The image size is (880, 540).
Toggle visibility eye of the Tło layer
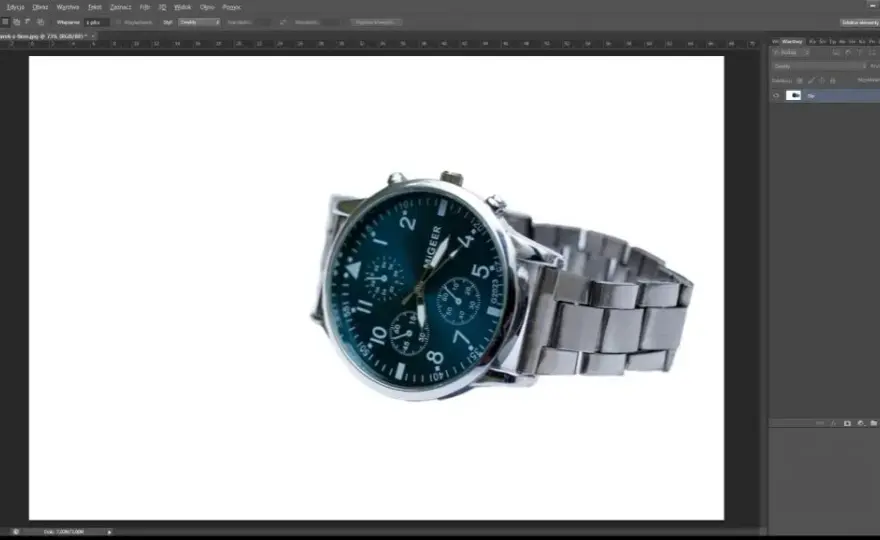click(x=777, y=95)
